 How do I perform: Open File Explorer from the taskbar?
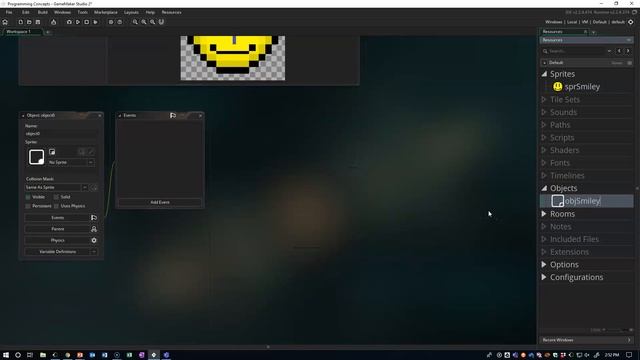click(x=42, y=355)
